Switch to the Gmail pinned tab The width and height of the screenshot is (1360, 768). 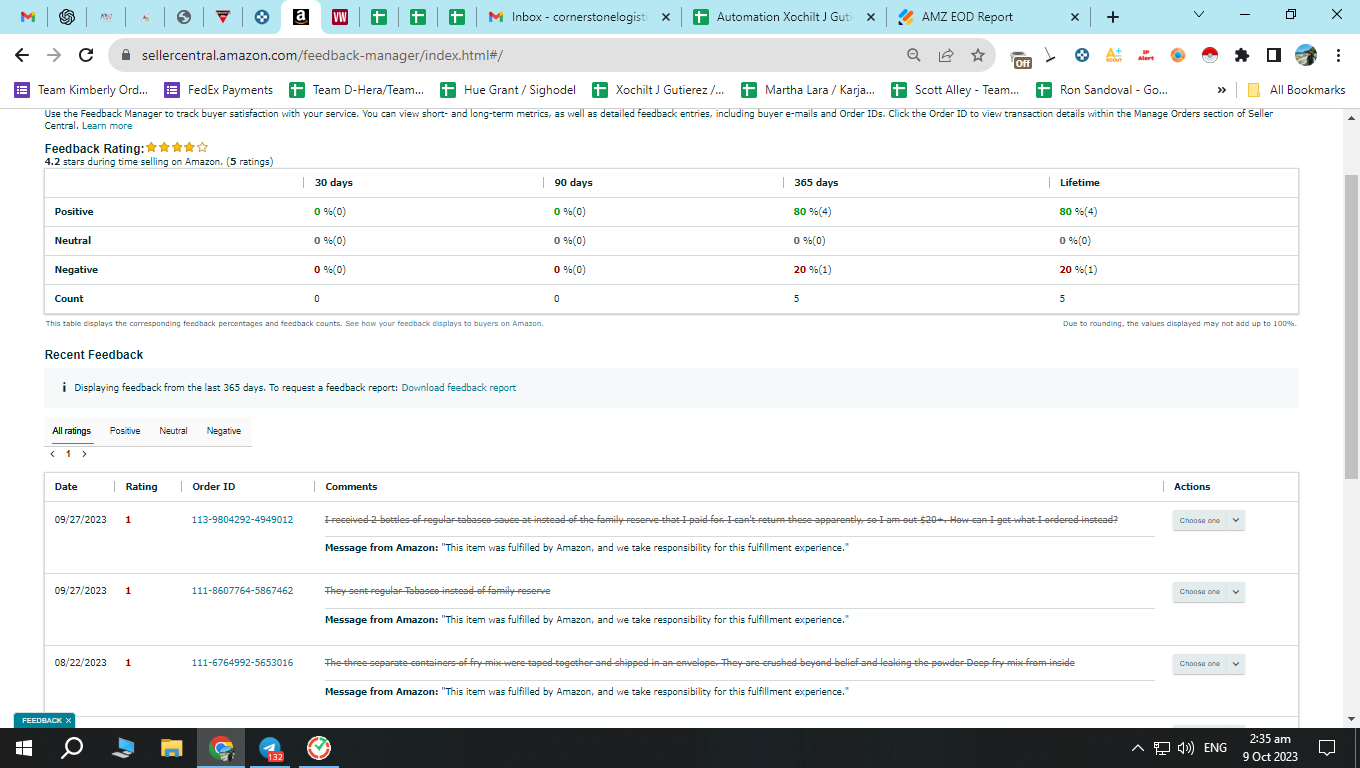pos(28,17)
